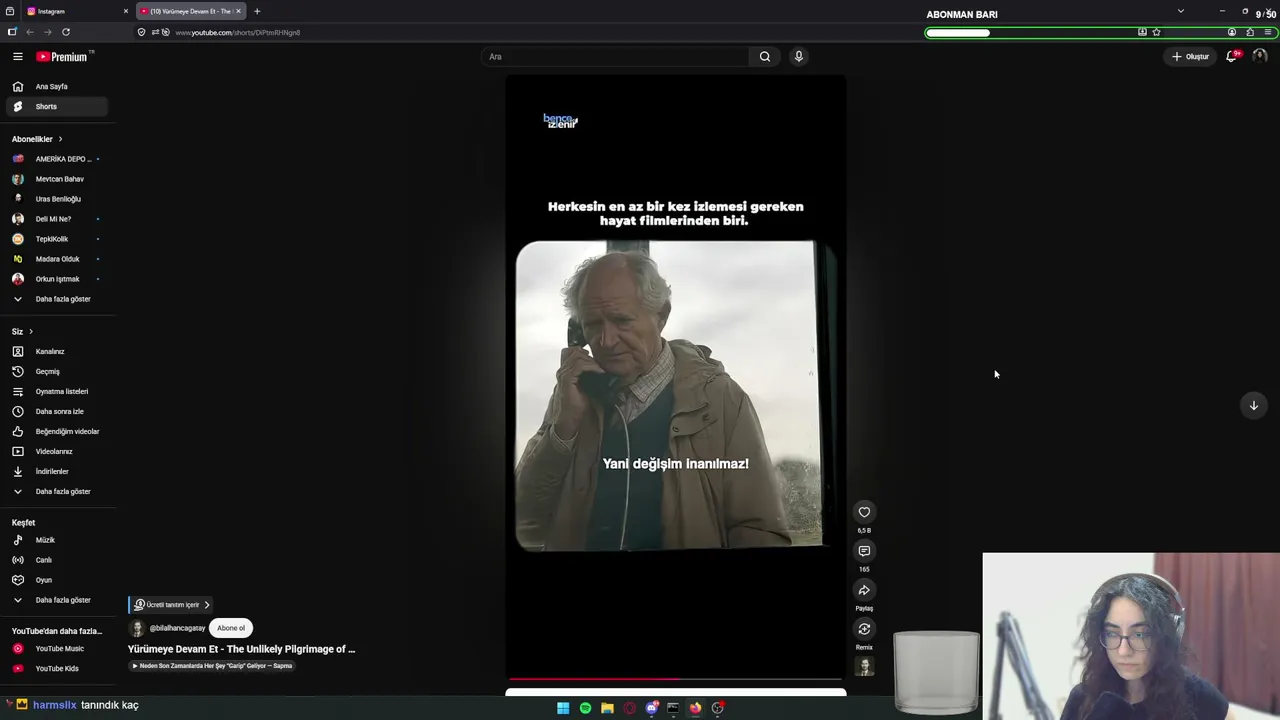Open Kanalınız in the sidebar
Image resolution: width=1280 pixels, height=720 pixels.
tap(57, 352)
